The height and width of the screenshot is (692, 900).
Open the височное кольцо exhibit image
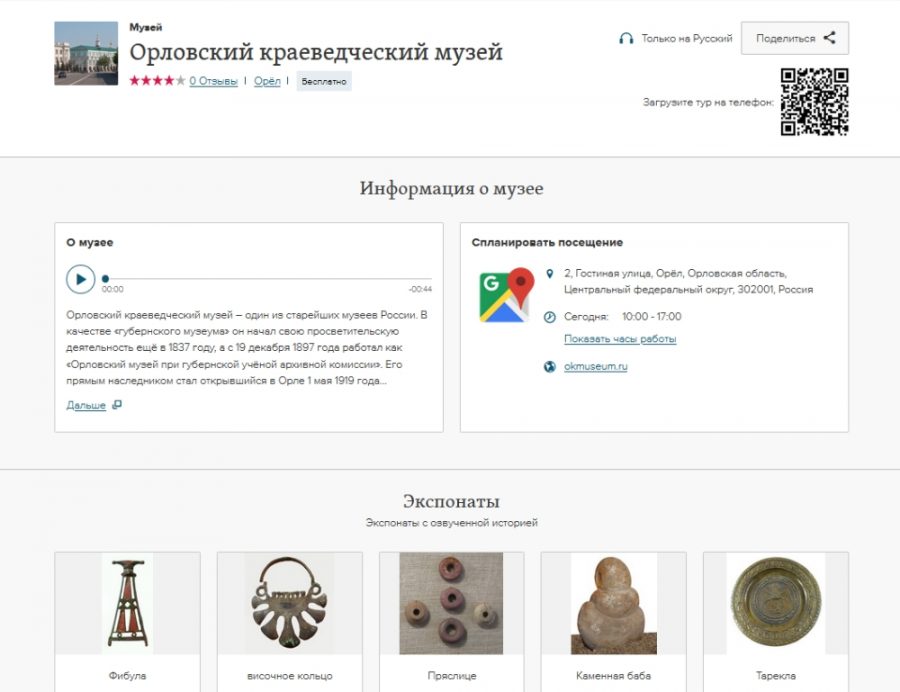point(290,603)
